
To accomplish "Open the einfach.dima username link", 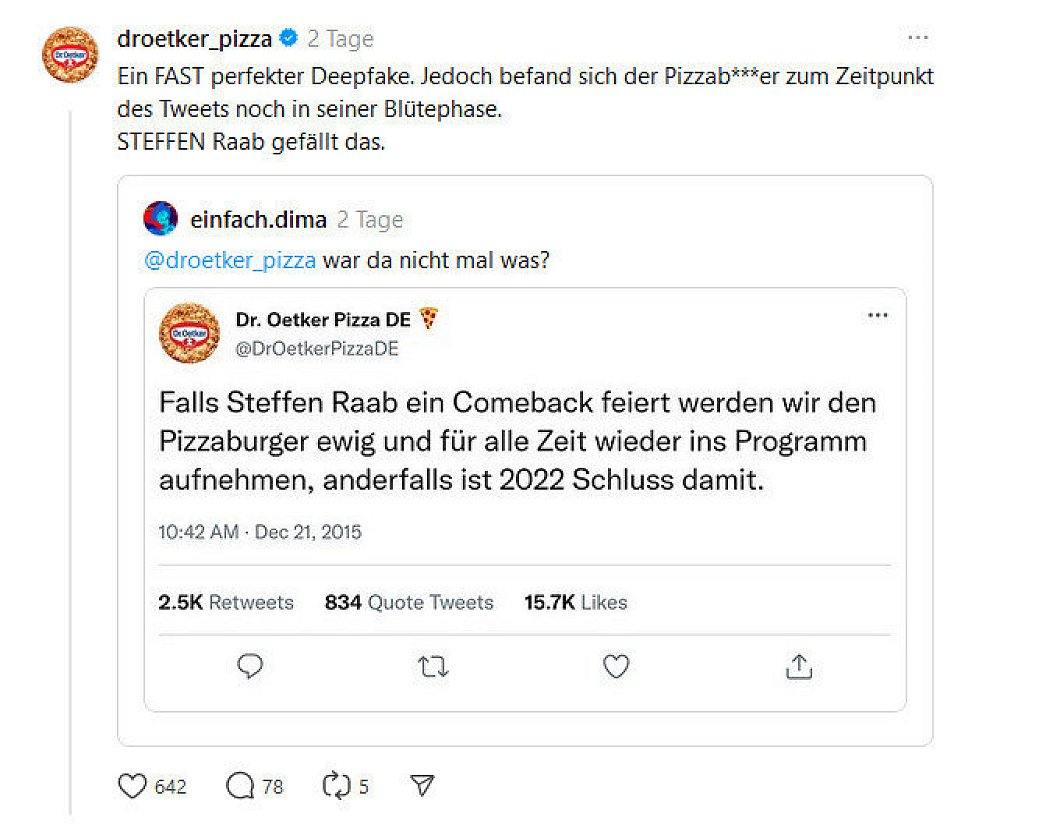I will (x=259, y=220).
